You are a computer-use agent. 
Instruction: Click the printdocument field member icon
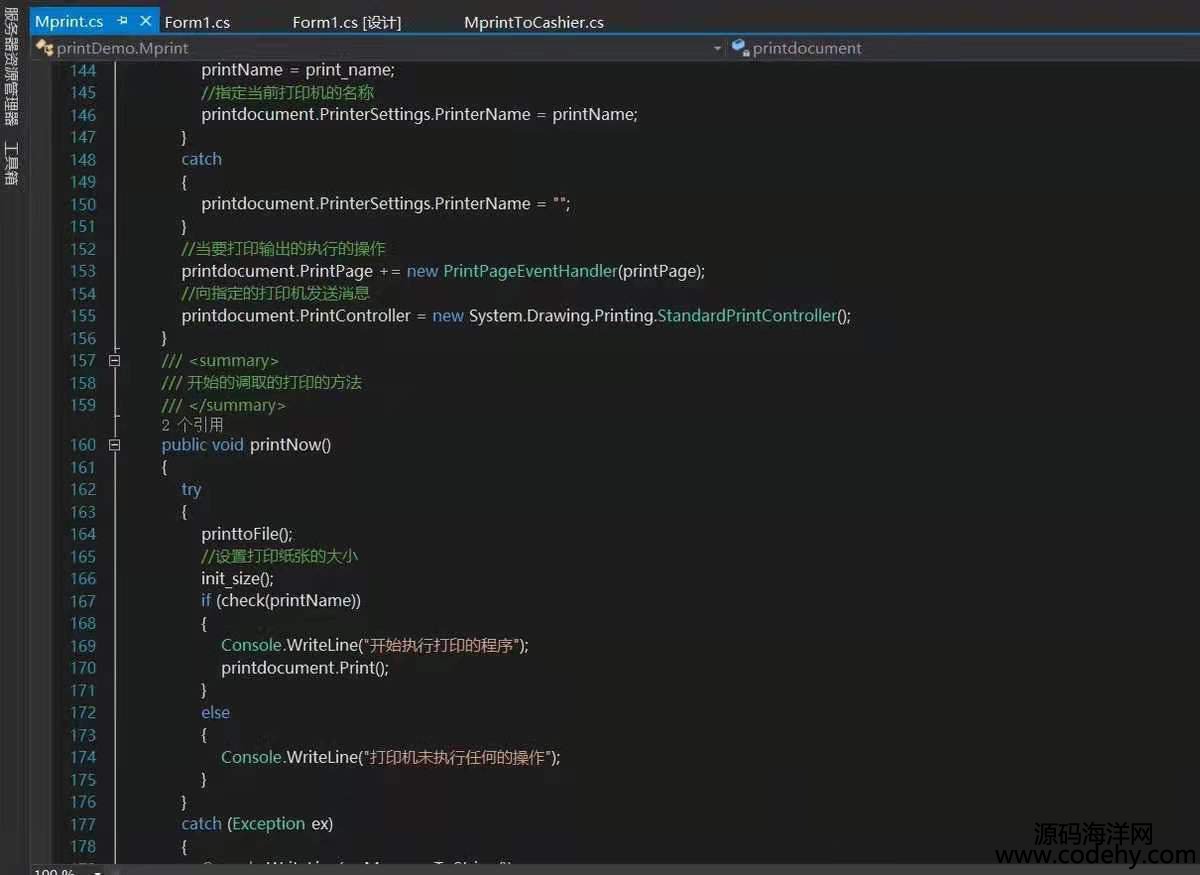click(x=740, y=47)
